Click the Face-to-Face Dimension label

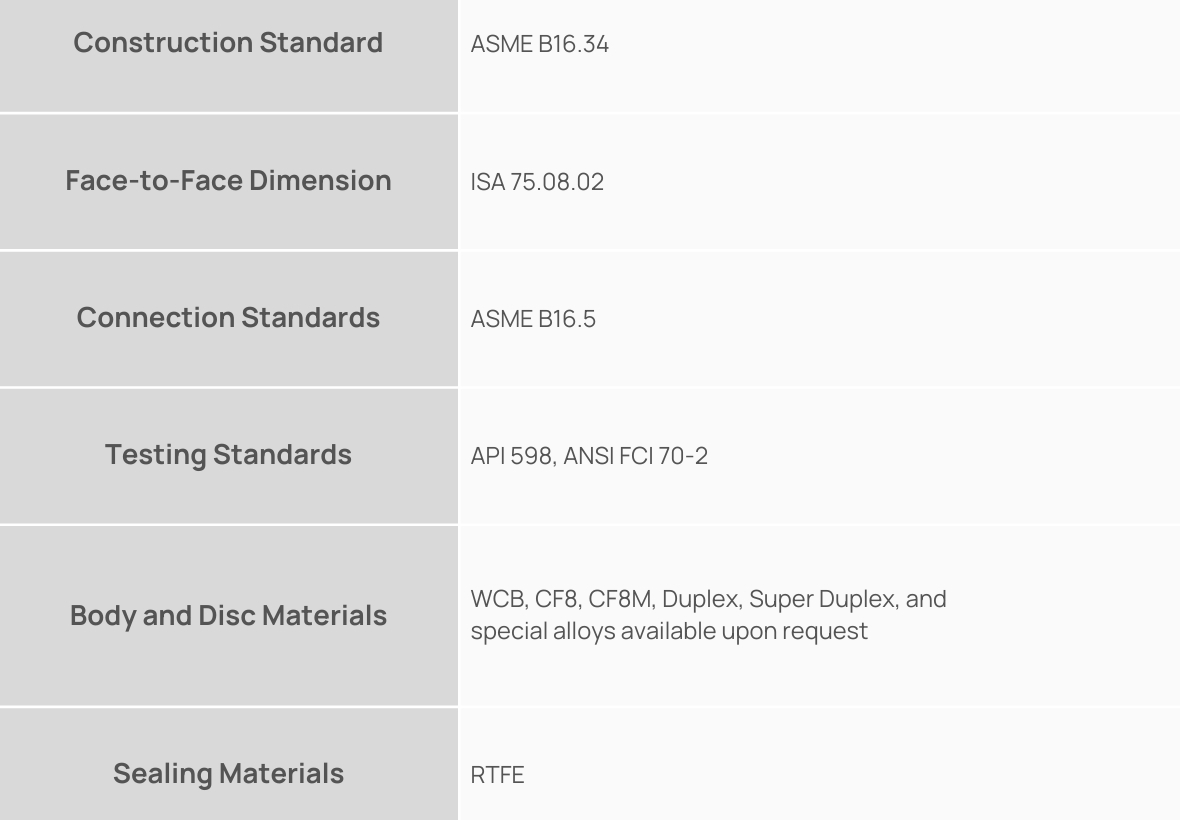[x=228, y=181]
